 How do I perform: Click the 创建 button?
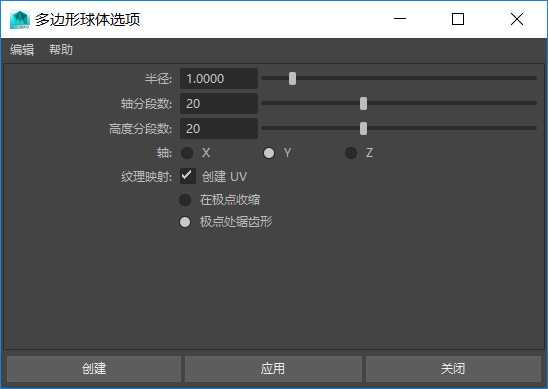pos(94,369)
